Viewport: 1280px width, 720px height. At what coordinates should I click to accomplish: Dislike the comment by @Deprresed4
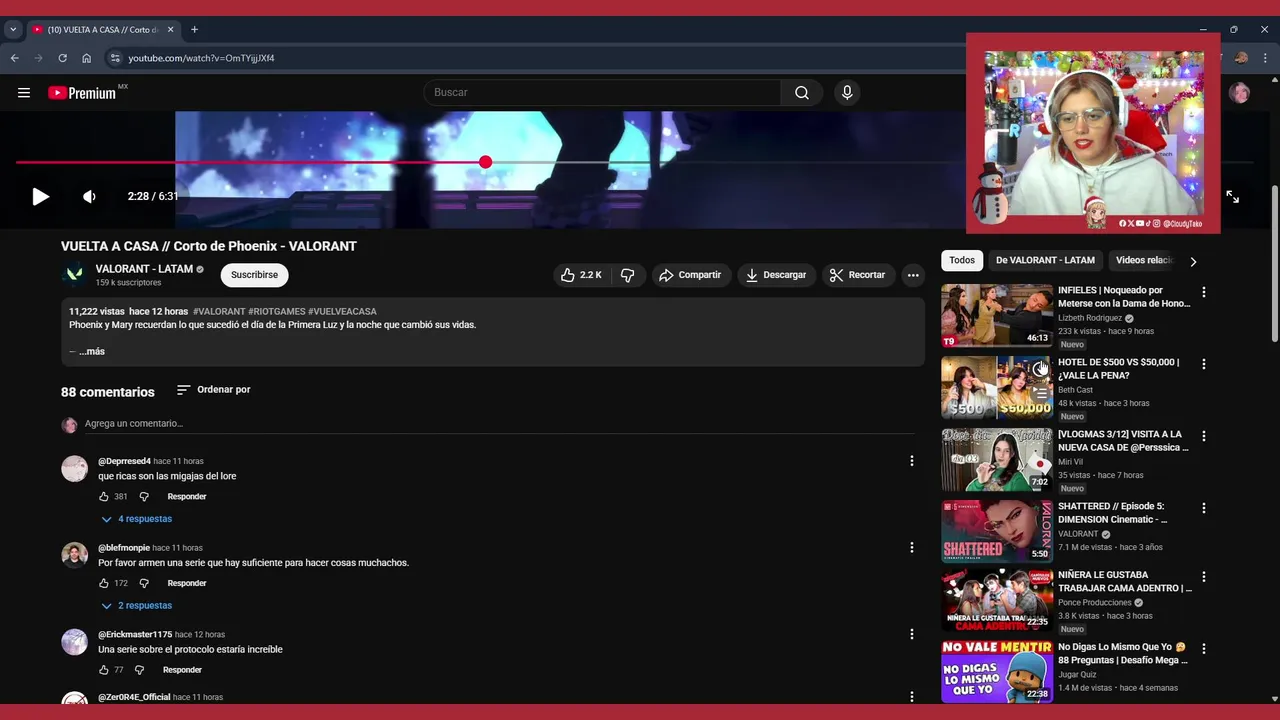click(144, 497)
